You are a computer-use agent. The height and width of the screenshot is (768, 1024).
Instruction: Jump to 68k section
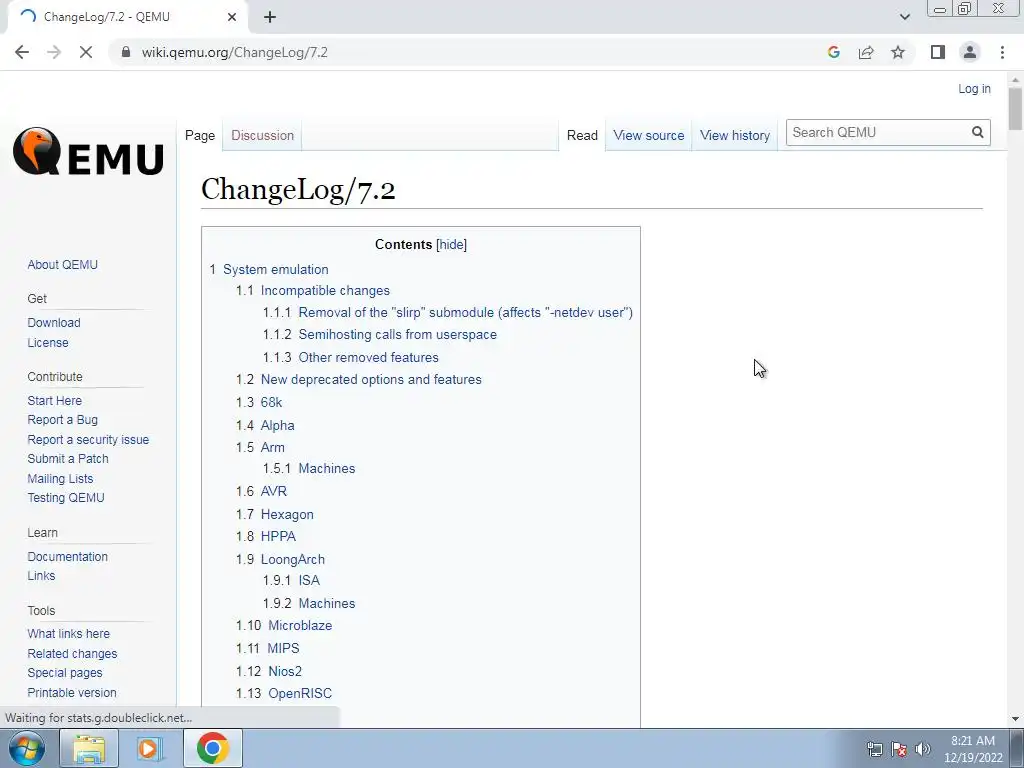[x=271, y=402]
